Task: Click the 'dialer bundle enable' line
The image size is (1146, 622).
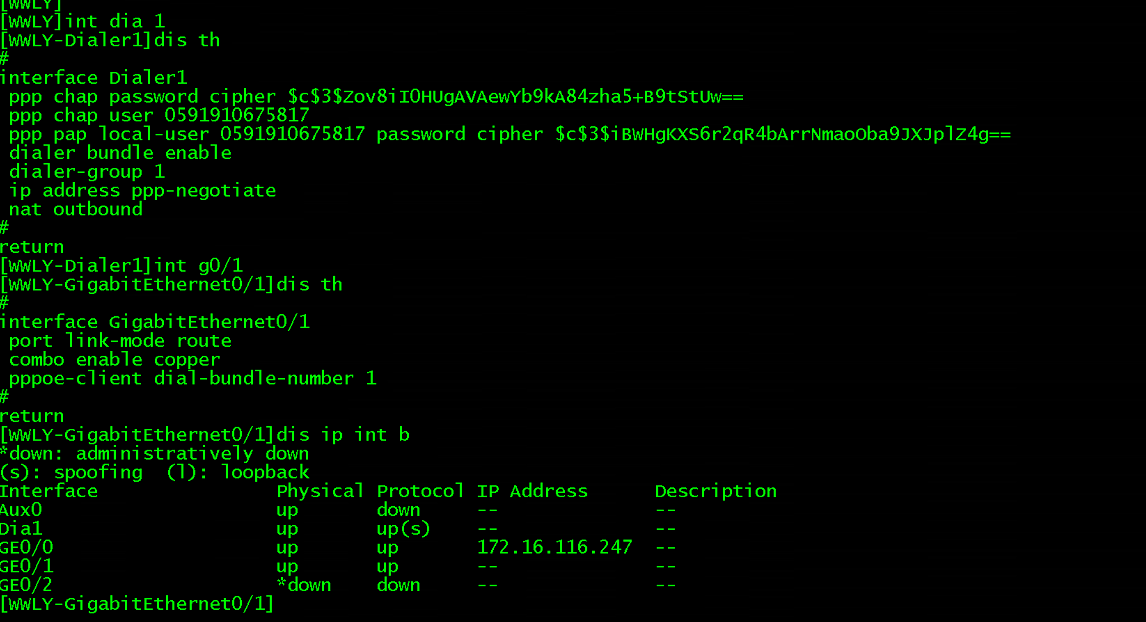Action: 120,153
